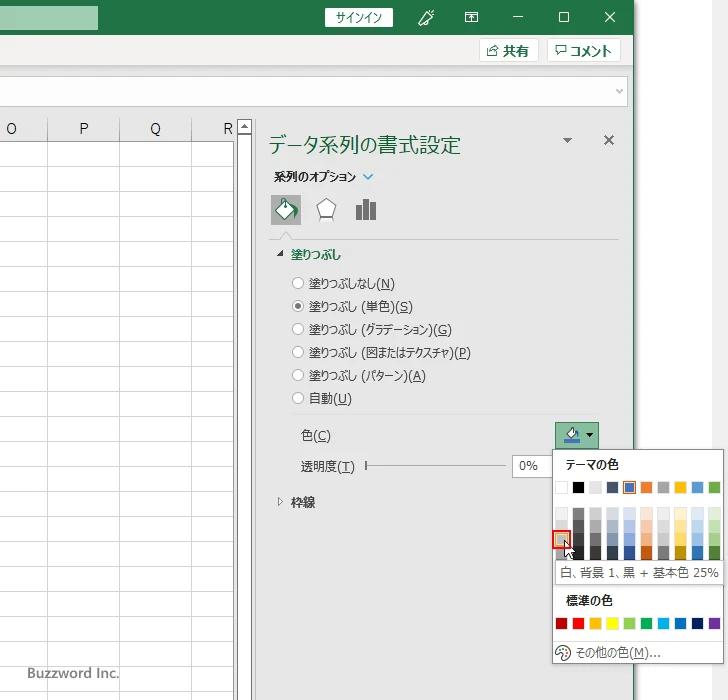The image size is (728, 700).
Task: Choose the 自動 fill radio button
Action: 297,398
